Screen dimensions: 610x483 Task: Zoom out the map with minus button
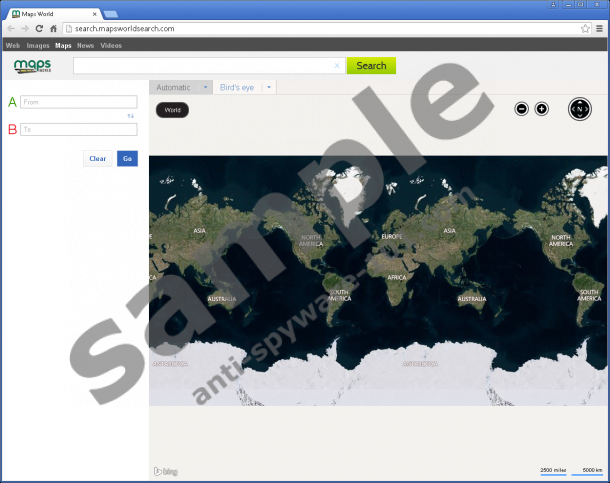[521, 109]
